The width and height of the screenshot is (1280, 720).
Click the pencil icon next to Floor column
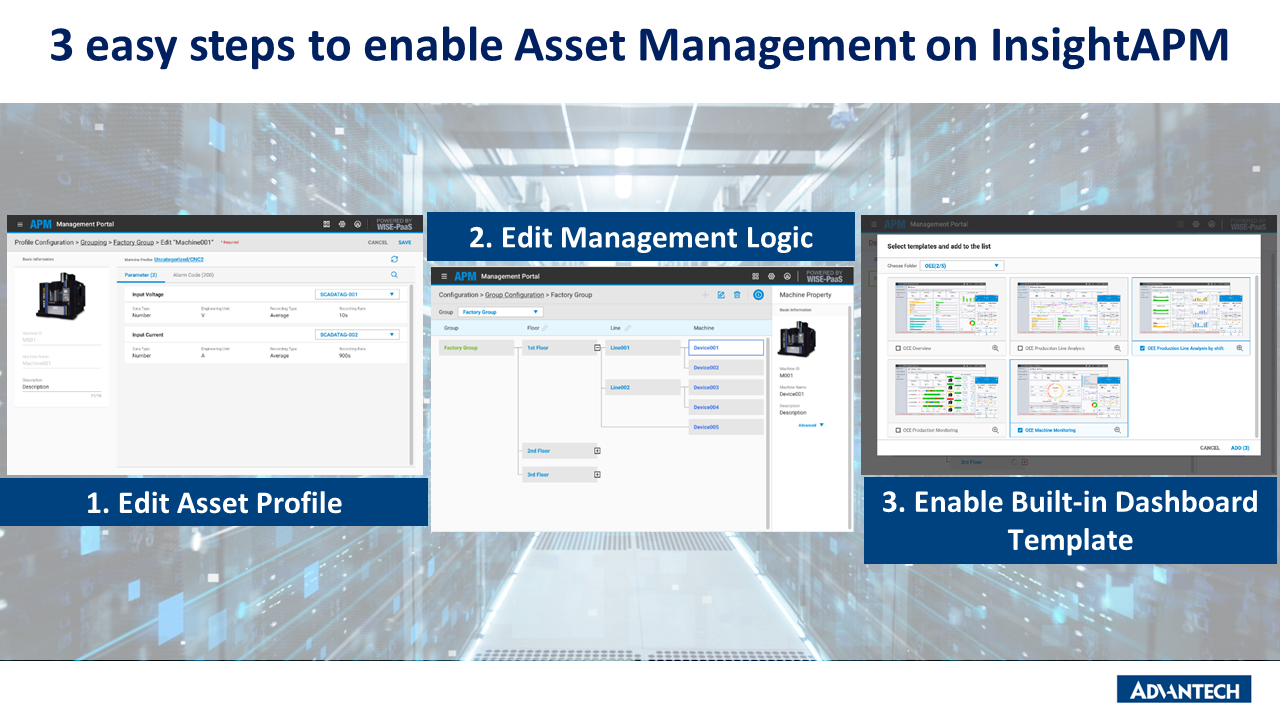[545, 328]
